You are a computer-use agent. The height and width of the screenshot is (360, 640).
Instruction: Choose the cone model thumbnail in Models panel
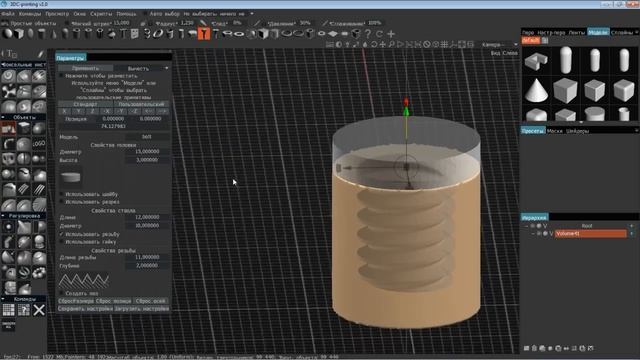click(x=536, y=90)
